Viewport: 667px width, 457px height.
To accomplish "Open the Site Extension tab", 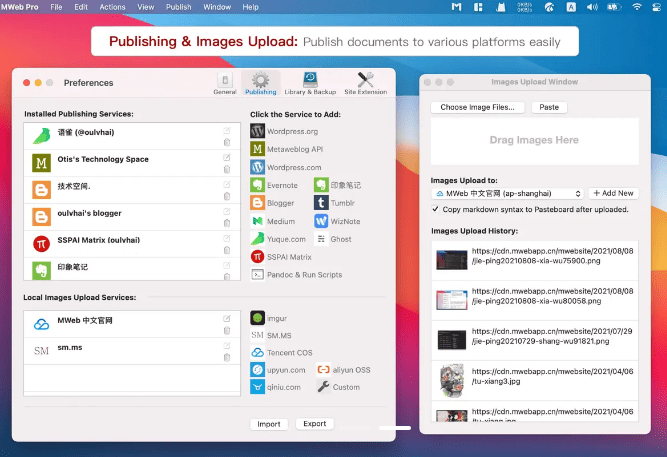I will coord(365,83).
